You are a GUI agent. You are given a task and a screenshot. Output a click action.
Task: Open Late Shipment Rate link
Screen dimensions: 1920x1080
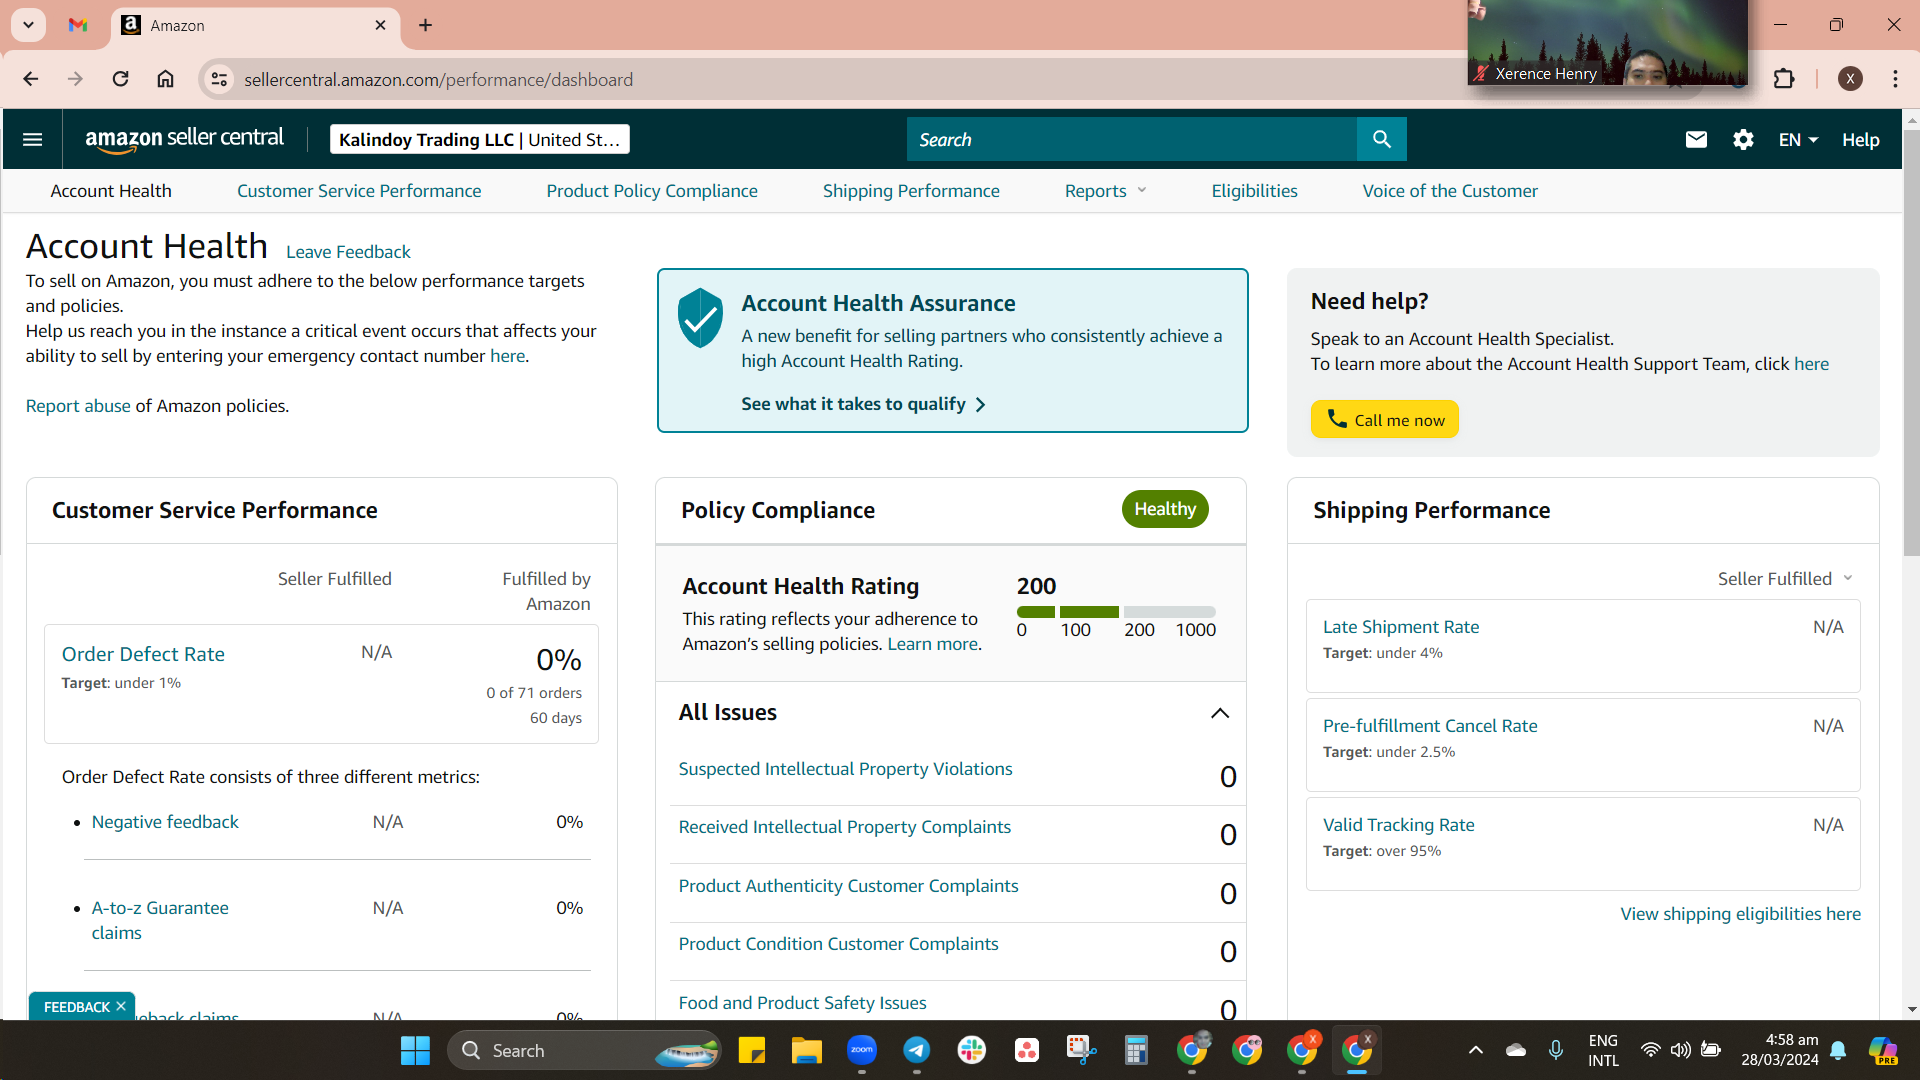point(1401,627)
